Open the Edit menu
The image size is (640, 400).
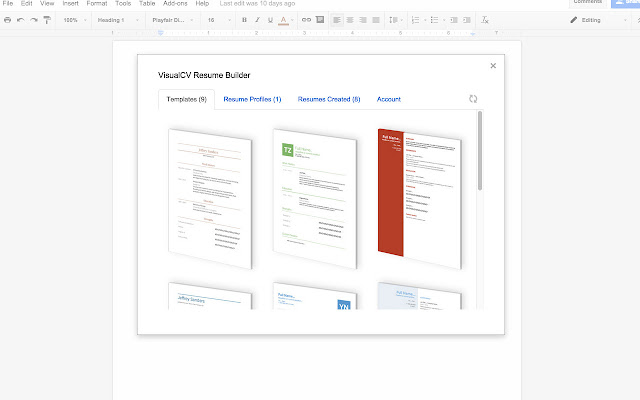click(x=27, y=3)
